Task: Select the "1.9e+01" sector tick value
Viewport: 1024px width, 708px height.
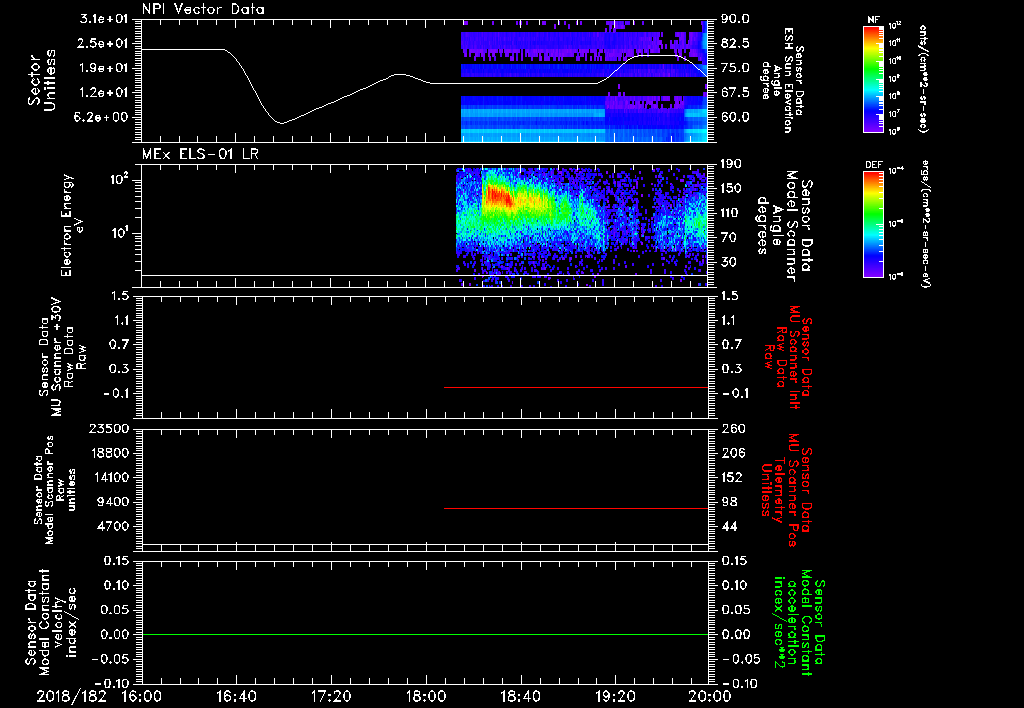Action: tap(104, 68)
